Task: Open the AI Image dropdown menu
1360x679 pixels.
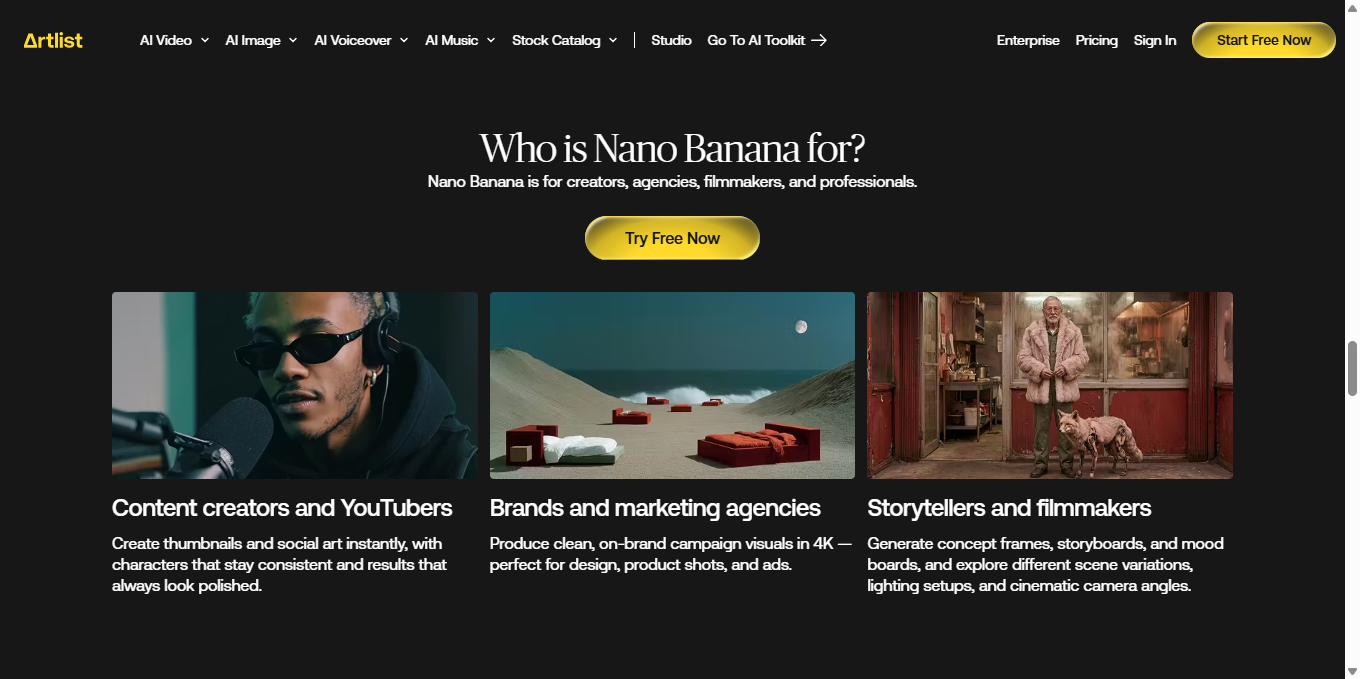Action: coord(261,40)
